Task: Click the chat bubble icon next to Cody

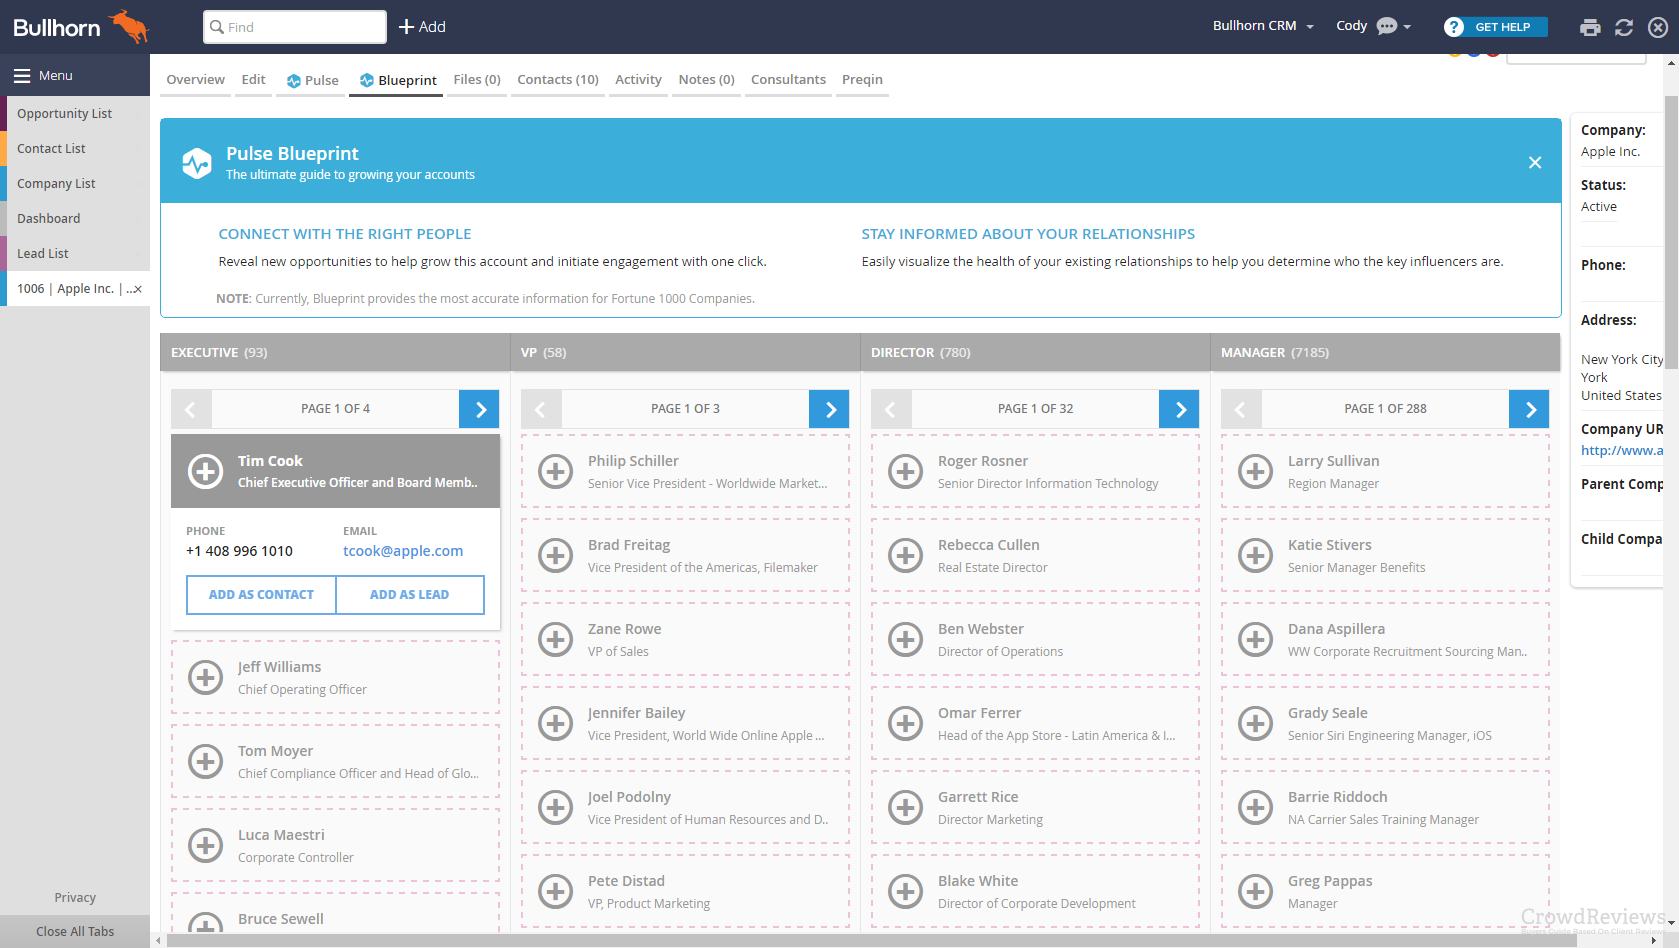Action: pos(1387,27)
